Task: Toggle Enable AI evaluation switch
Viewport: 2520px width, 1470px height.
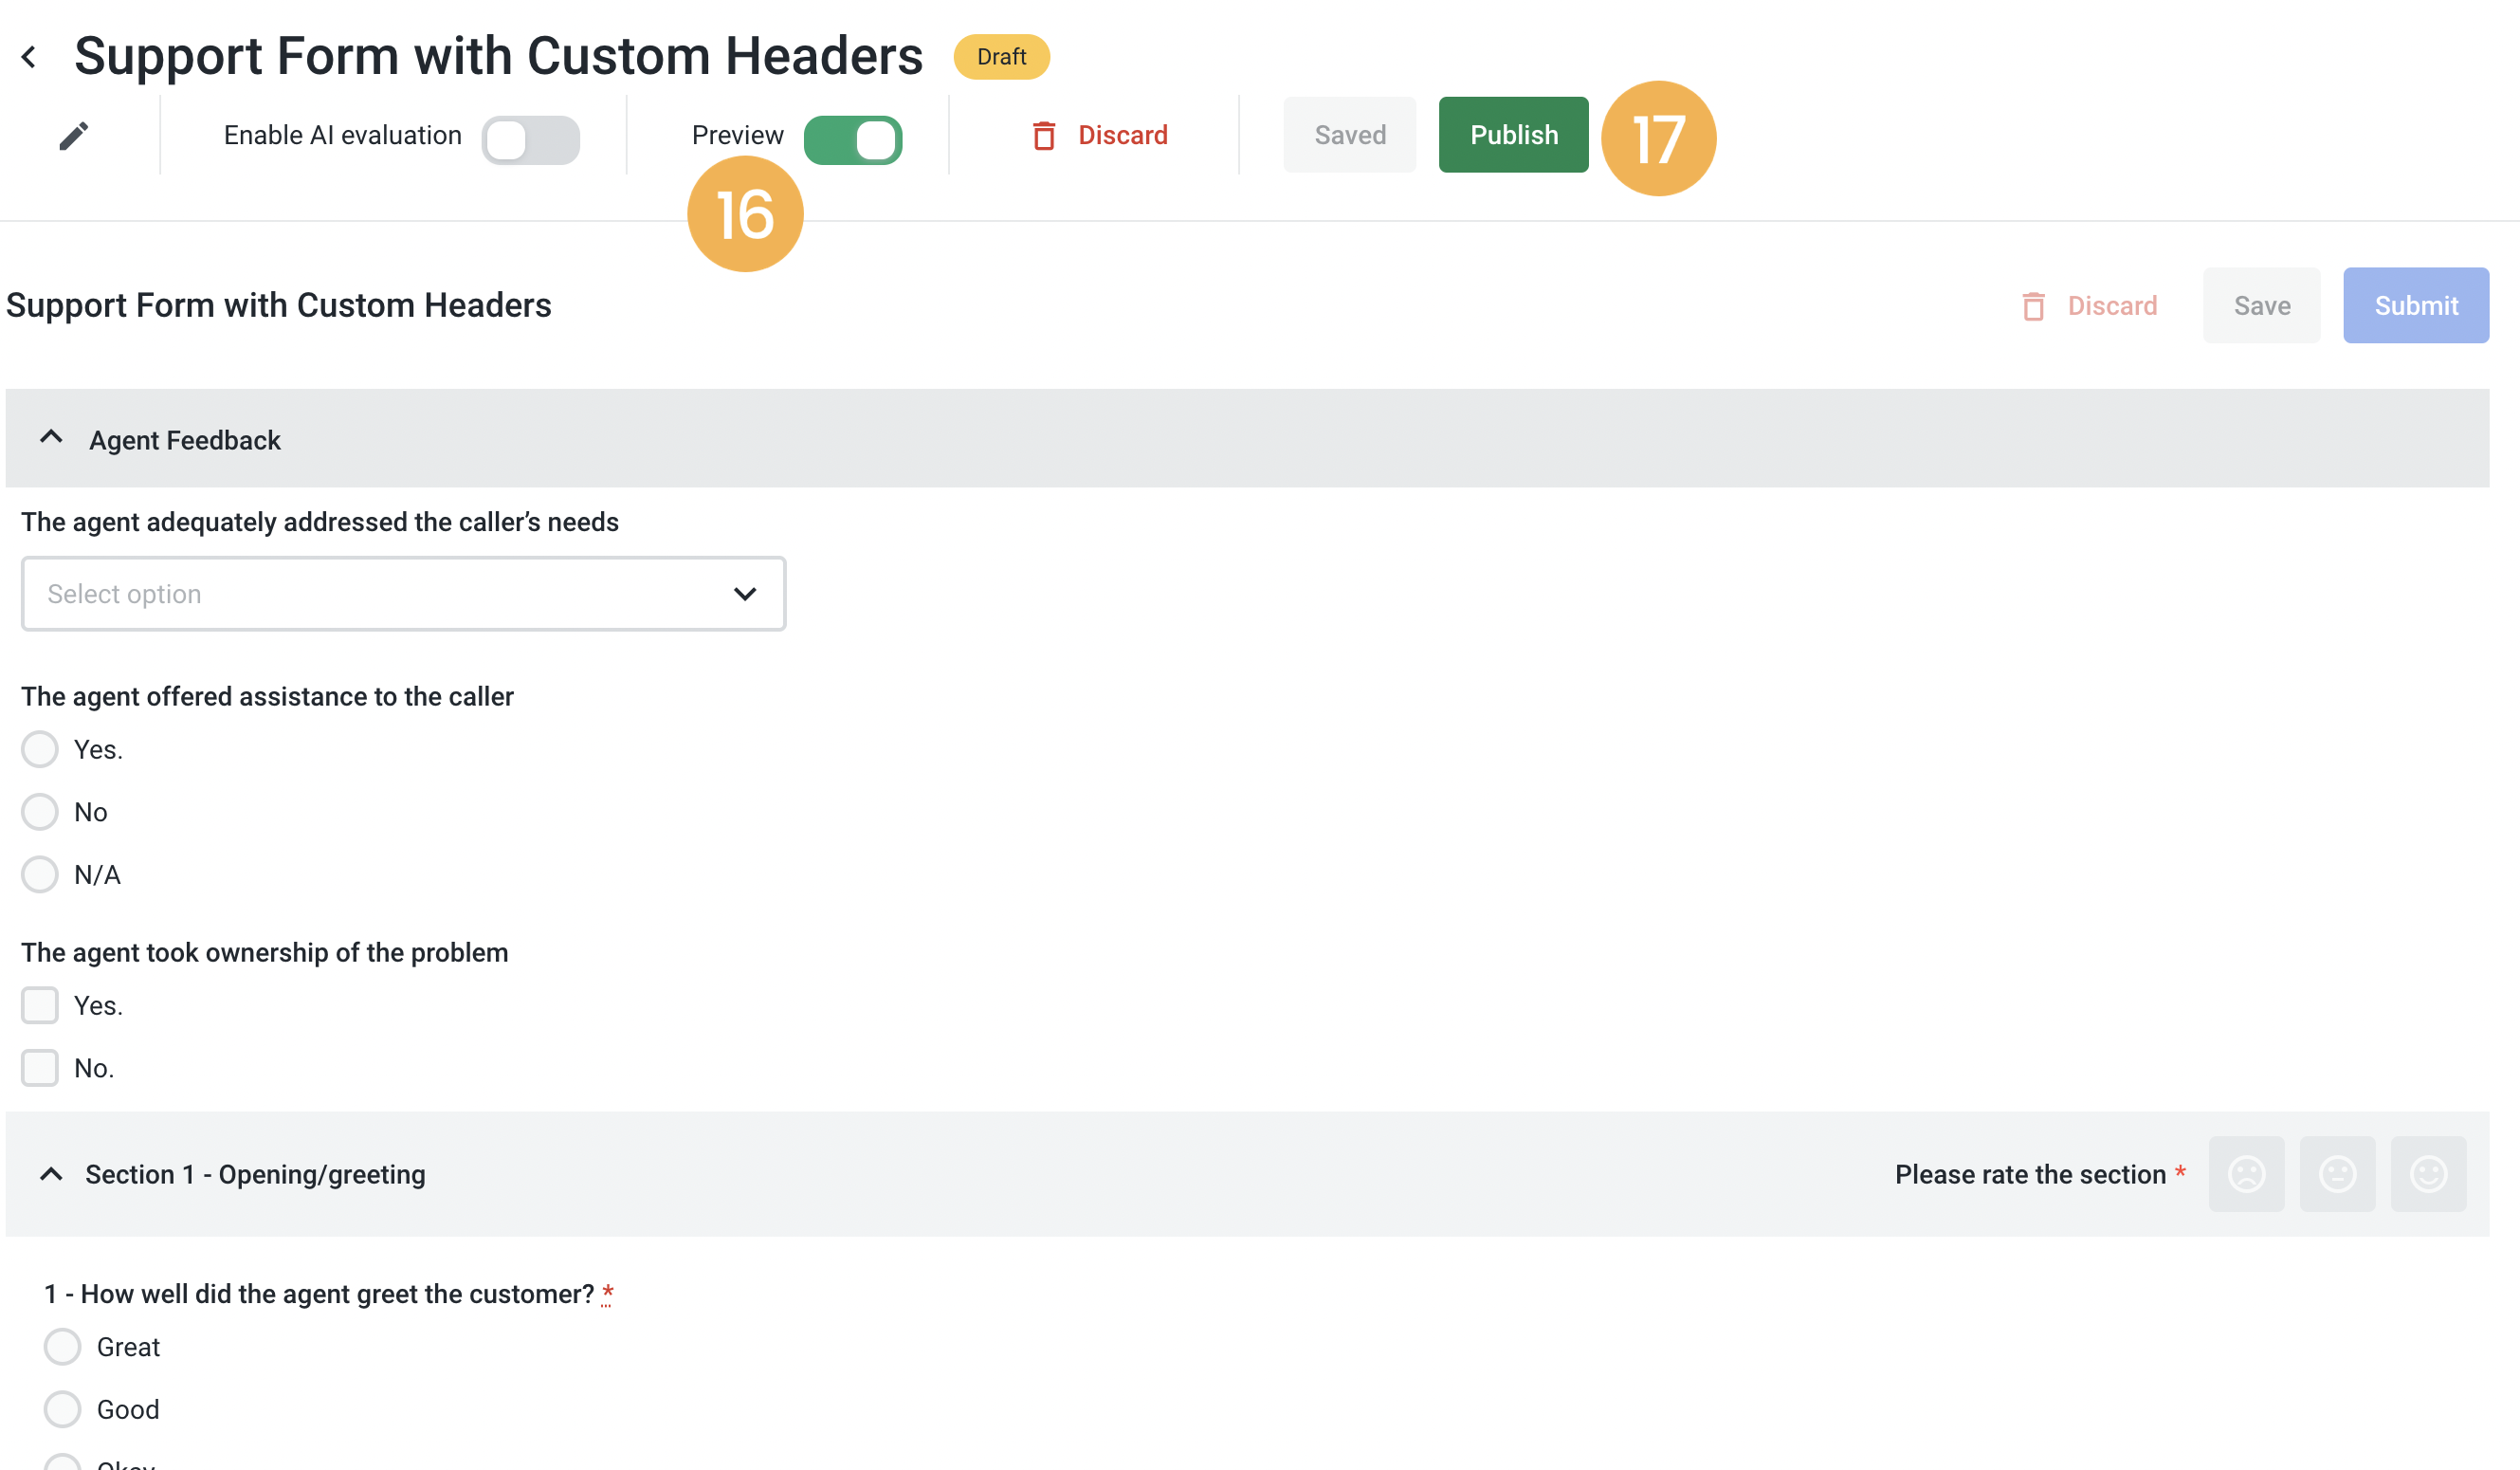Action: pos(530,139)
